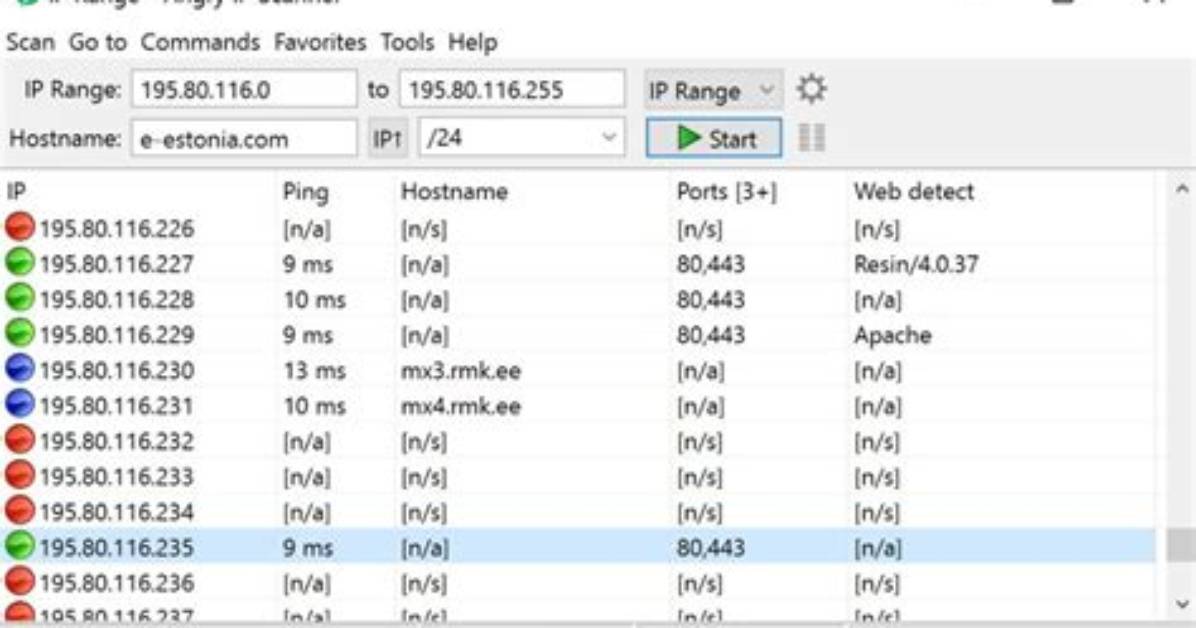This screenshot has width=1196, height=628.
Task: Open the Commands menu
Action: point(200,42)
